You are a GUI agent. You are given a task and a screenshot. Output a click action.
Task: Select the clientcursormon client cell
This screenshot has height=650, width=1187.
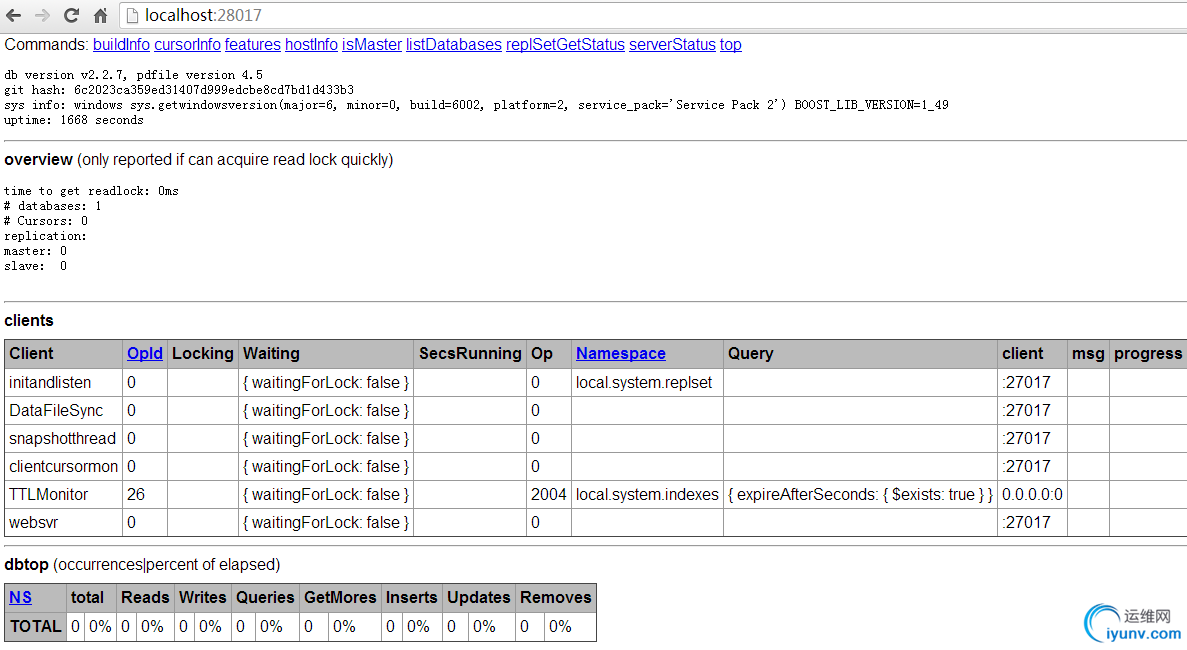pos(64,467)
